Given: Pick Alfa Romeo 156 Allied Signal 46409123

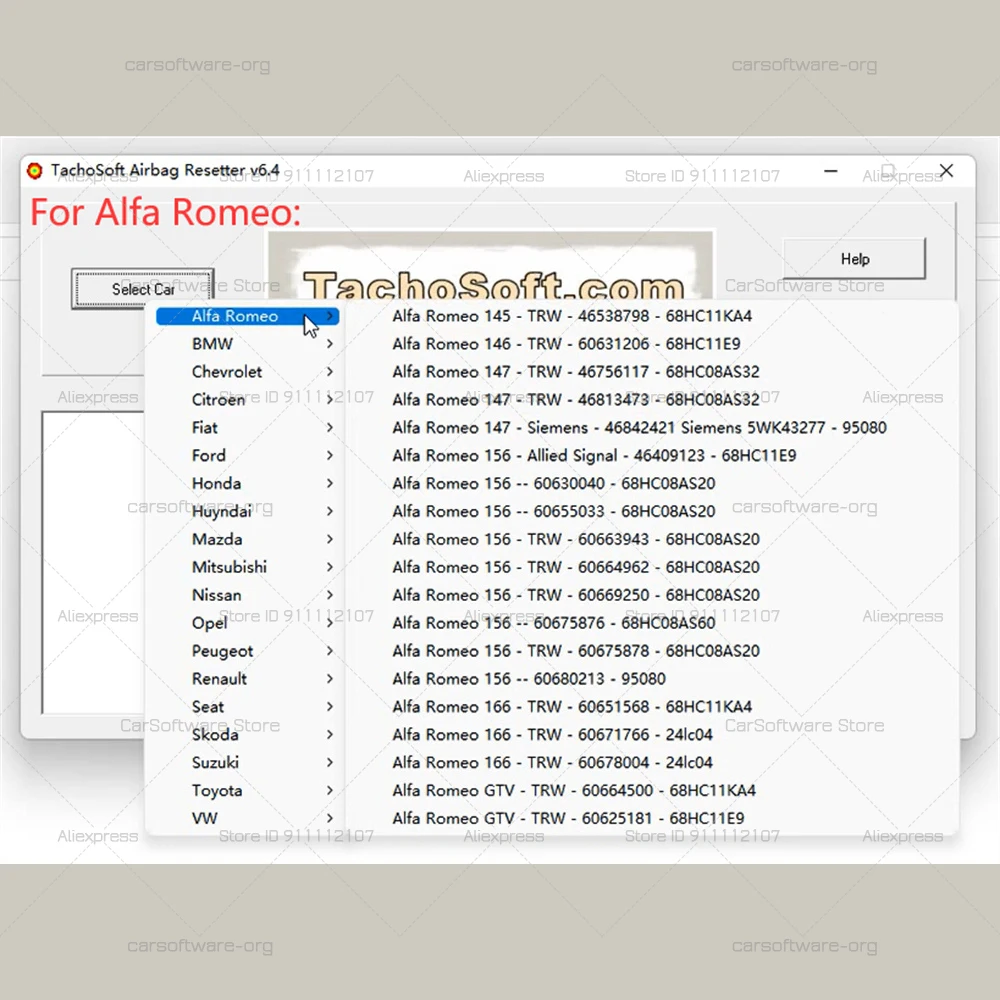Looking at the screenshot, I should click(594, 455).
